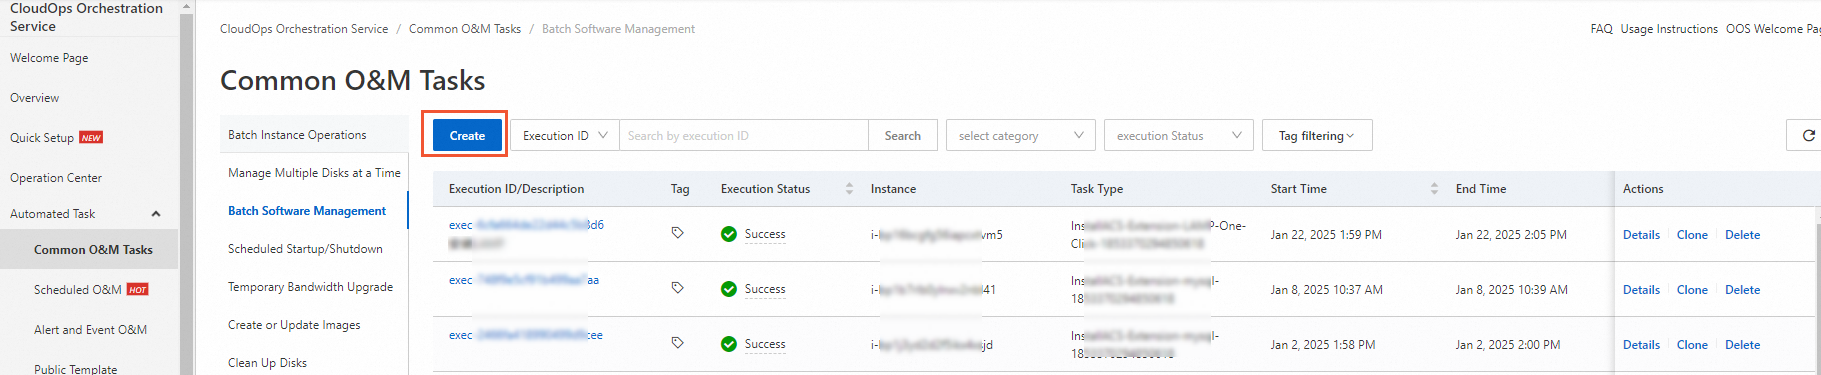Screen dimensions: 1821x375
Task: Click the tag icon in second row
Action: pyautogui.click(x=677, y=288)
